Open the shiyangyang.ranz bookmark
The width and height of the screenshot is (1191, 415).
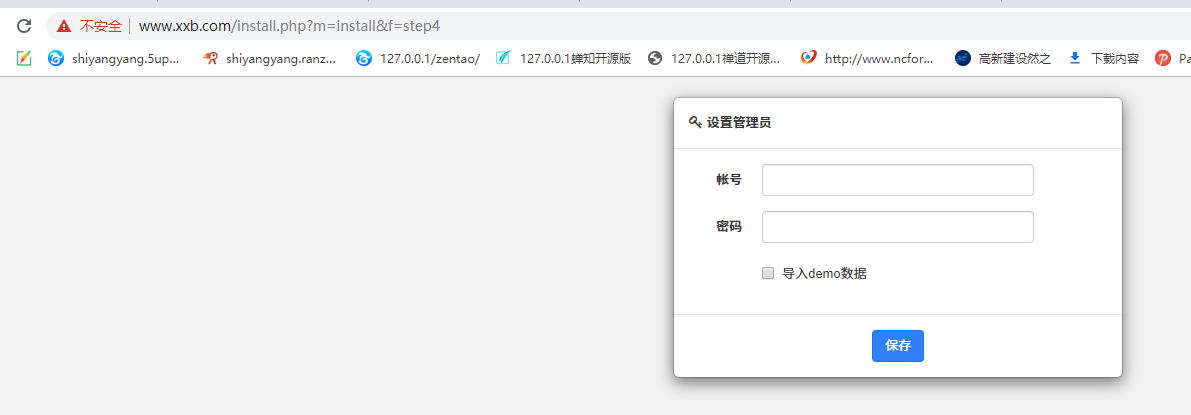[269, 58]
